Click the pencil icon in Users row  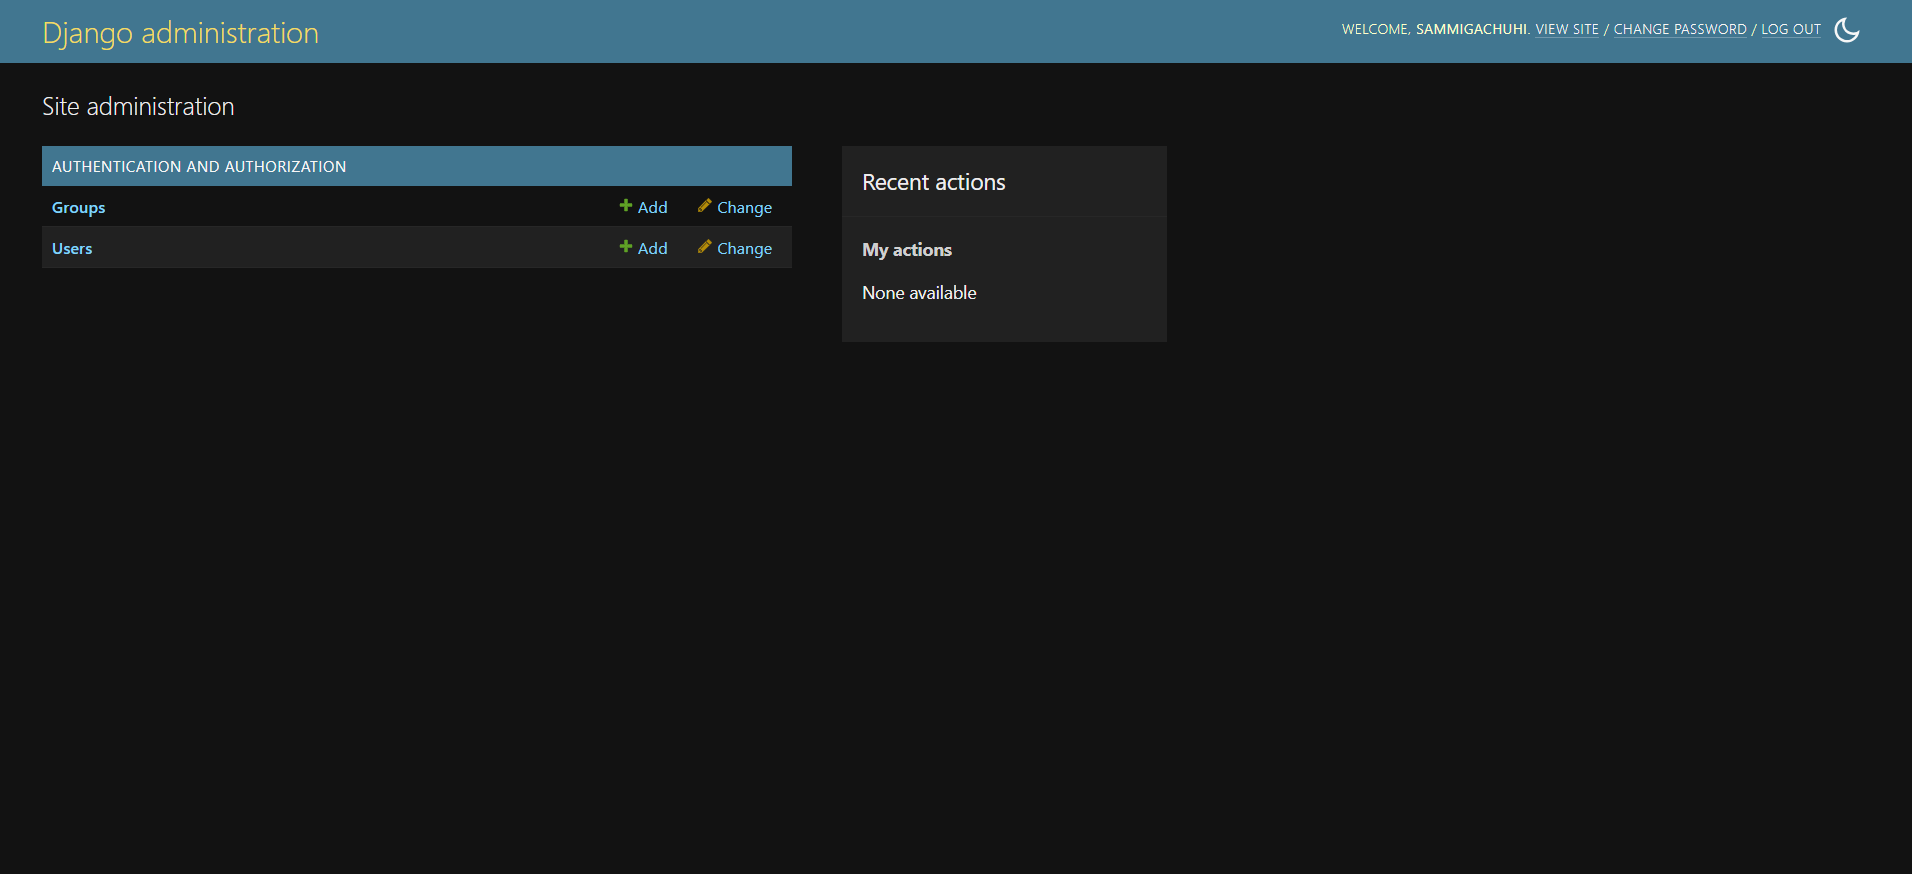point(705,247)
